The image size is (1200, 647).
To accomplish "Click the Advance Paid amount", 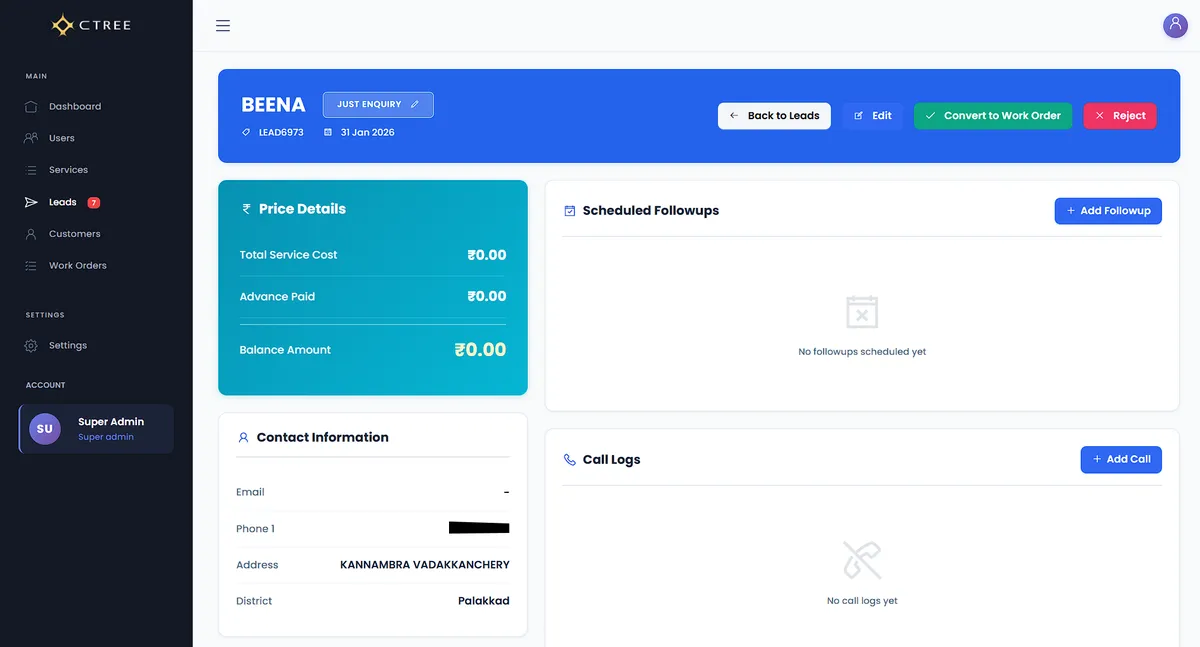I will click(487, 296).
